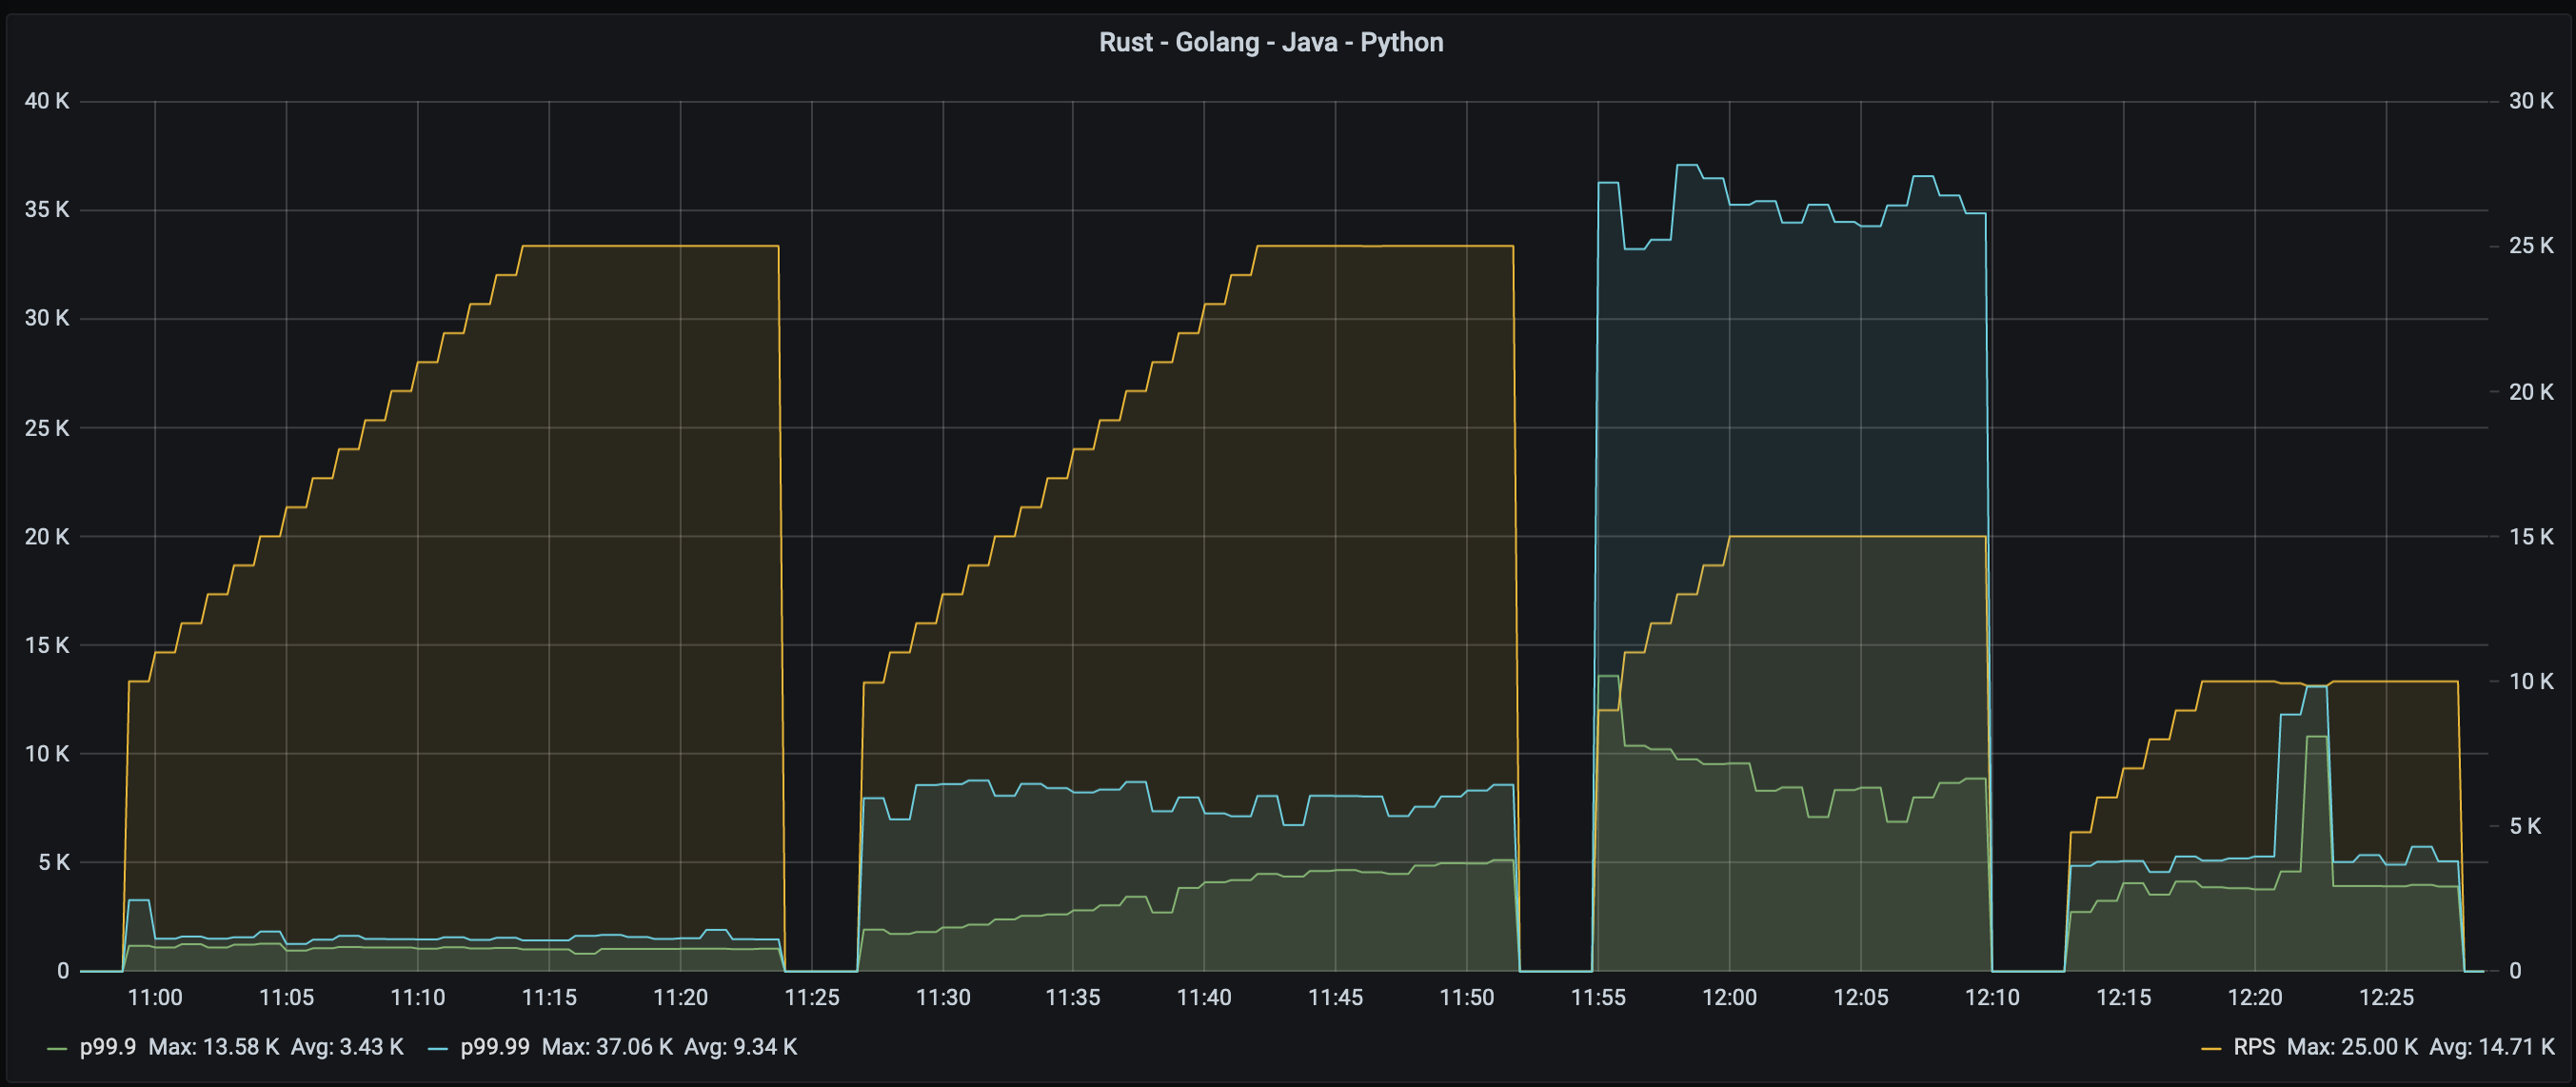This screenshot has height=1087, width=2576.
Task: Click the p99.9 Avg: 3.43 K legend value
Action: tap(347, 1047)
